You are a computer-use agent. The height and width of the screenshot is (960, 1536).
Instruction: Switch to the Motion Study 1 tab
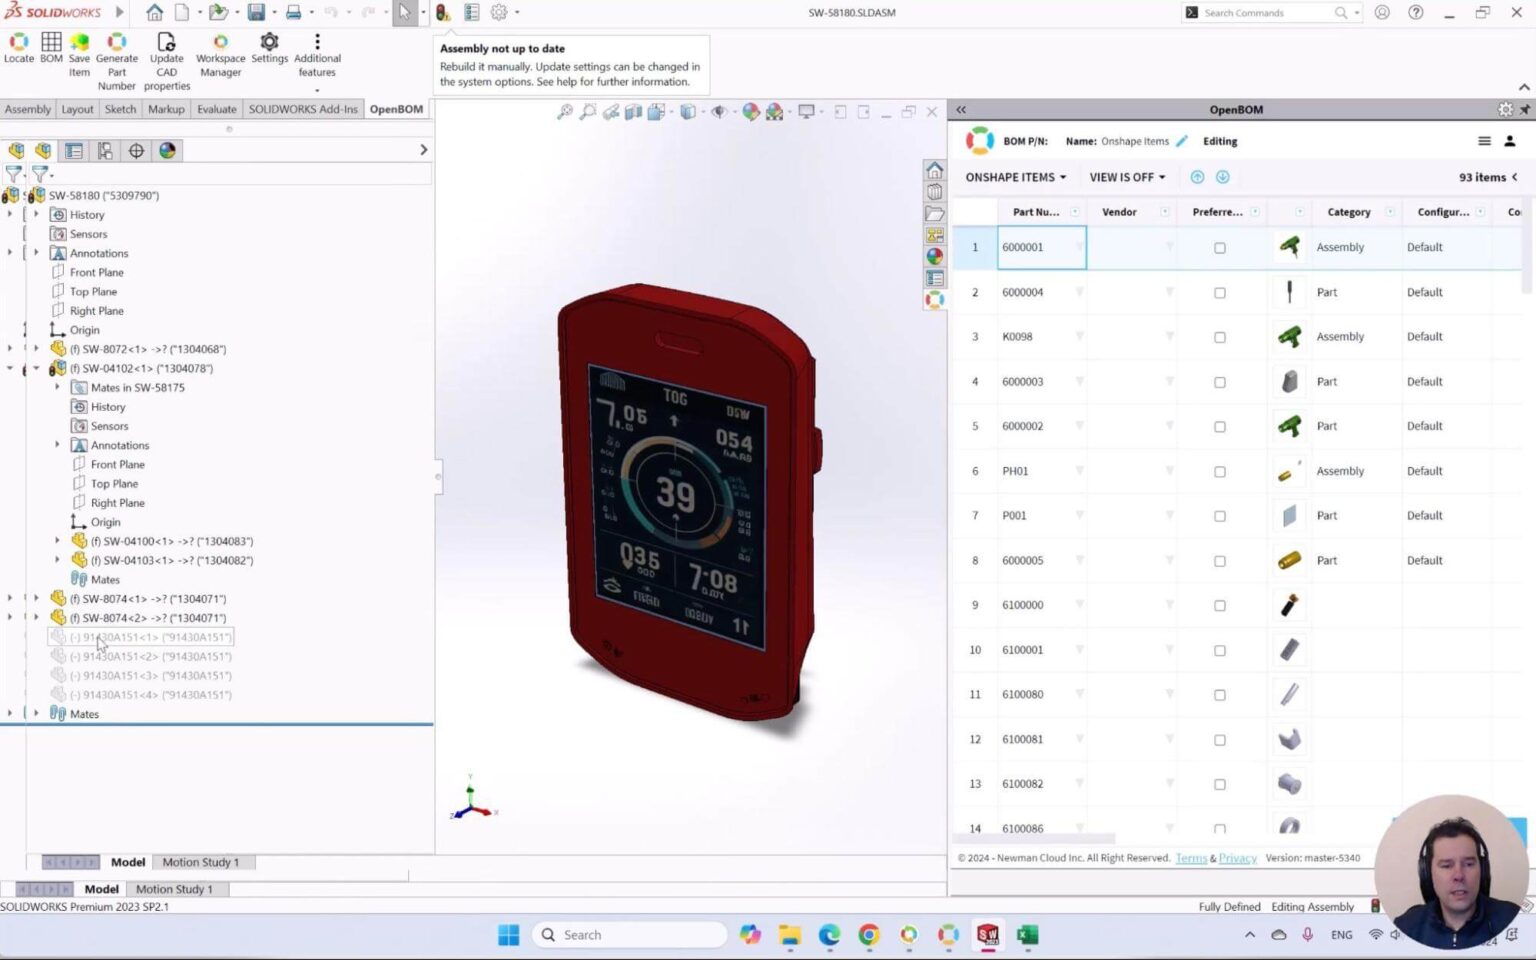pyautogui.click(x=201, y=861)
